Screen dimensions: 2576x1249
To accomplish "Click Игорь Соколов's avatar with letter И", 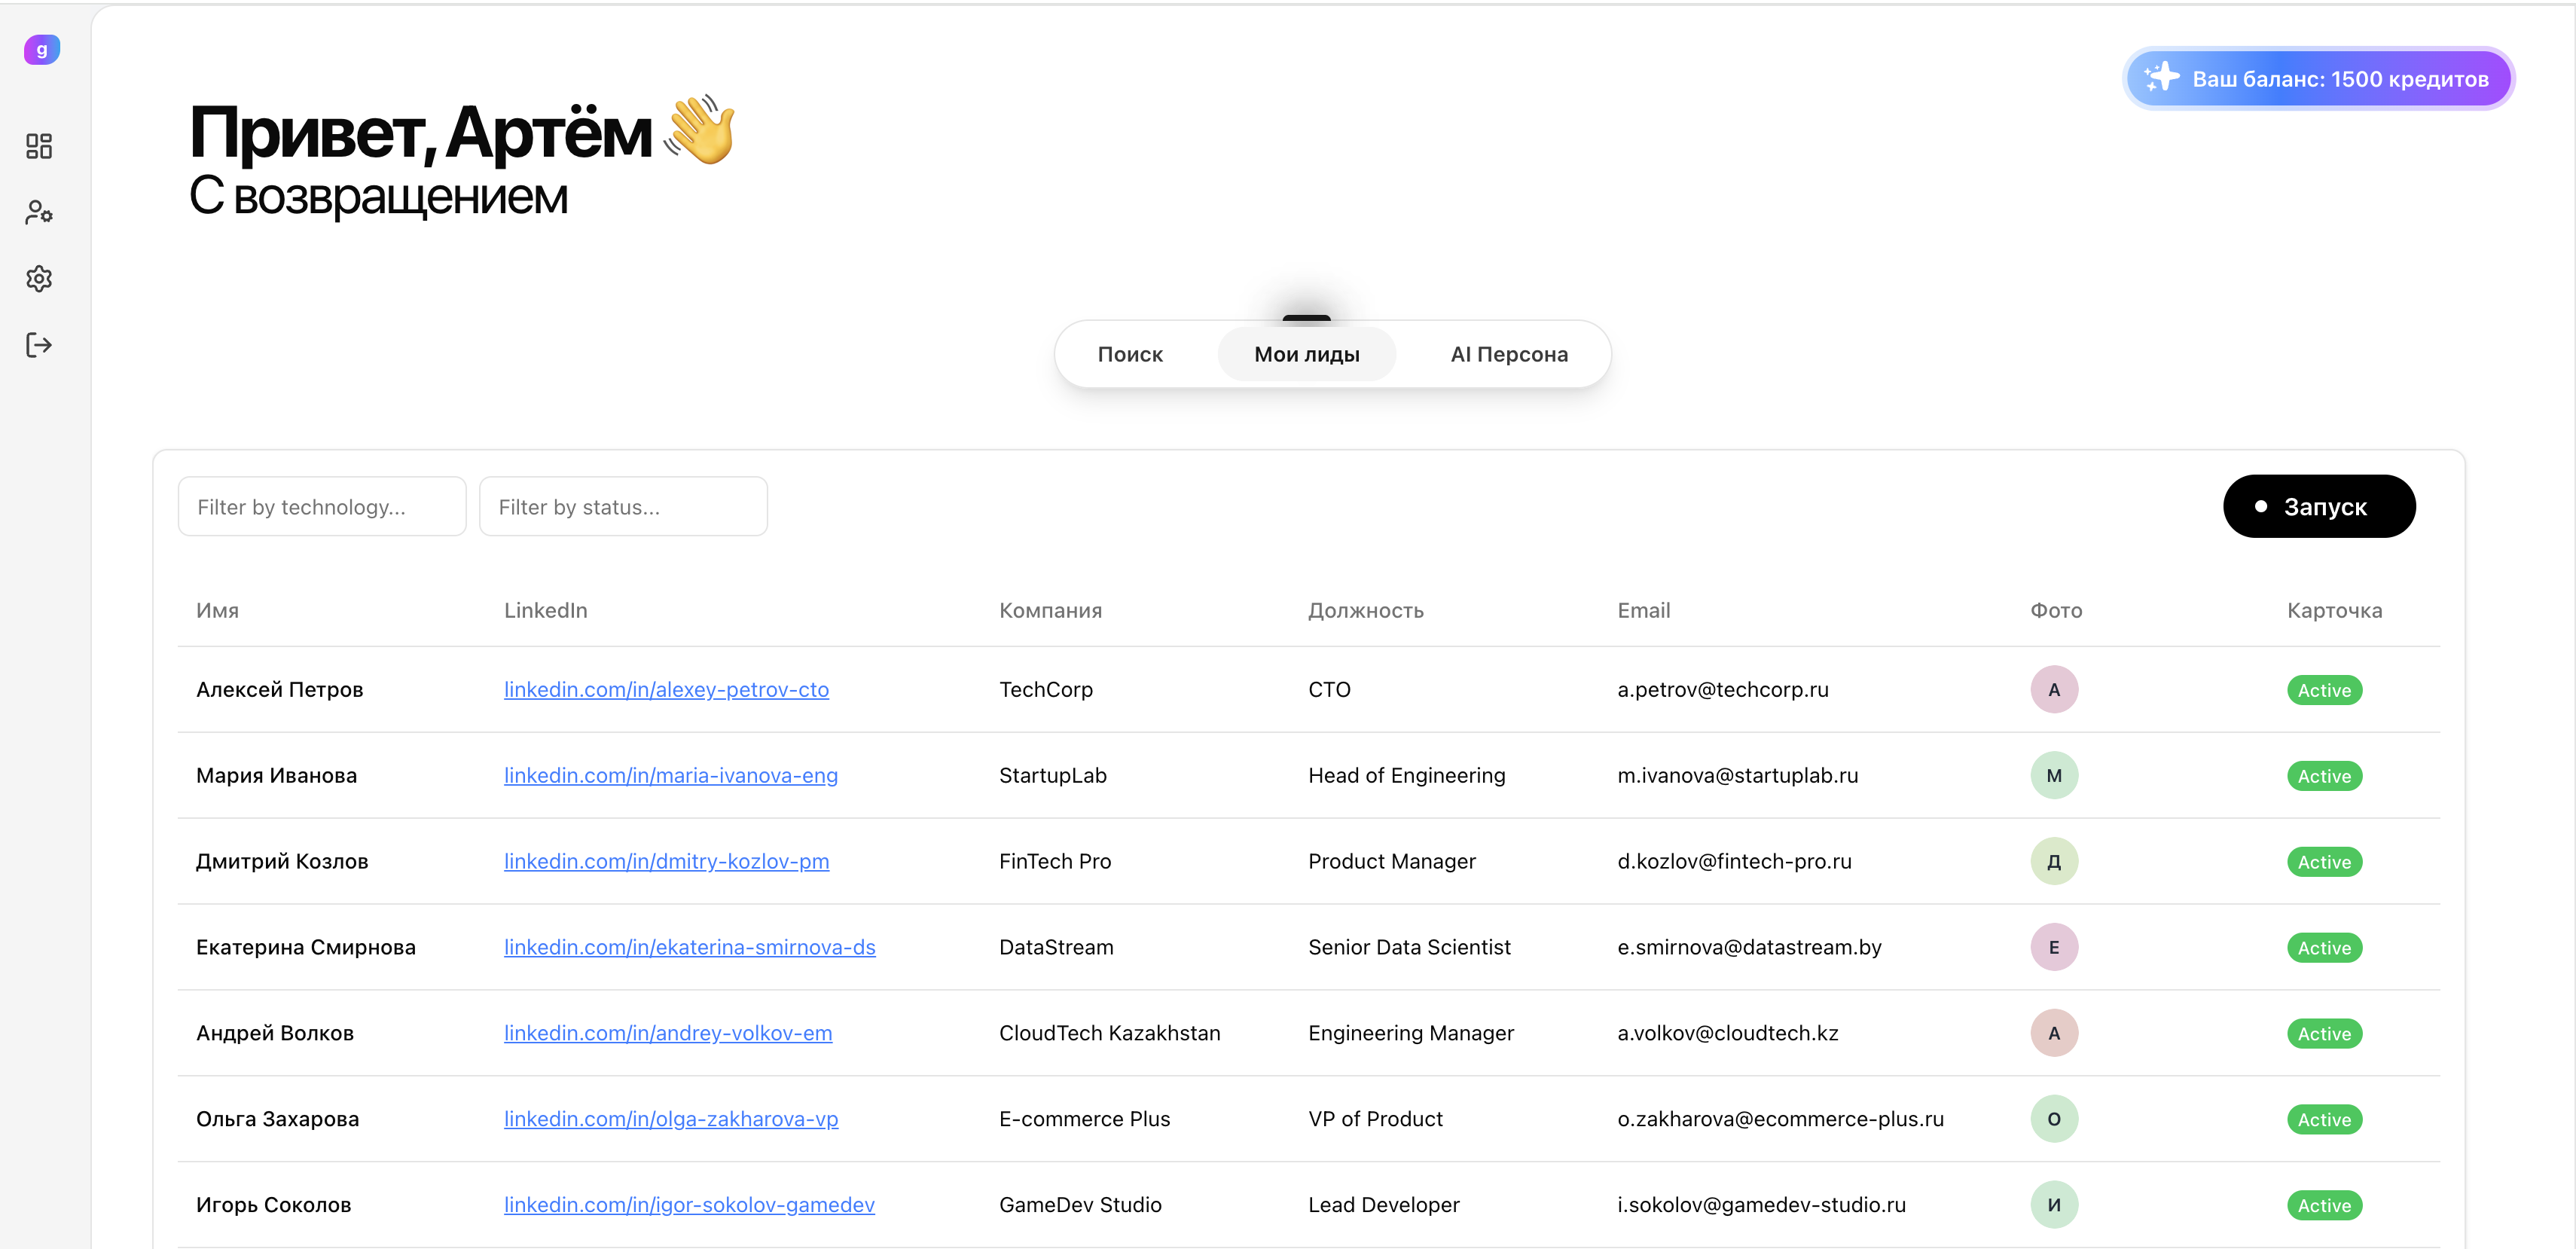I will pyautogui.click(x=2053, y=1205).
